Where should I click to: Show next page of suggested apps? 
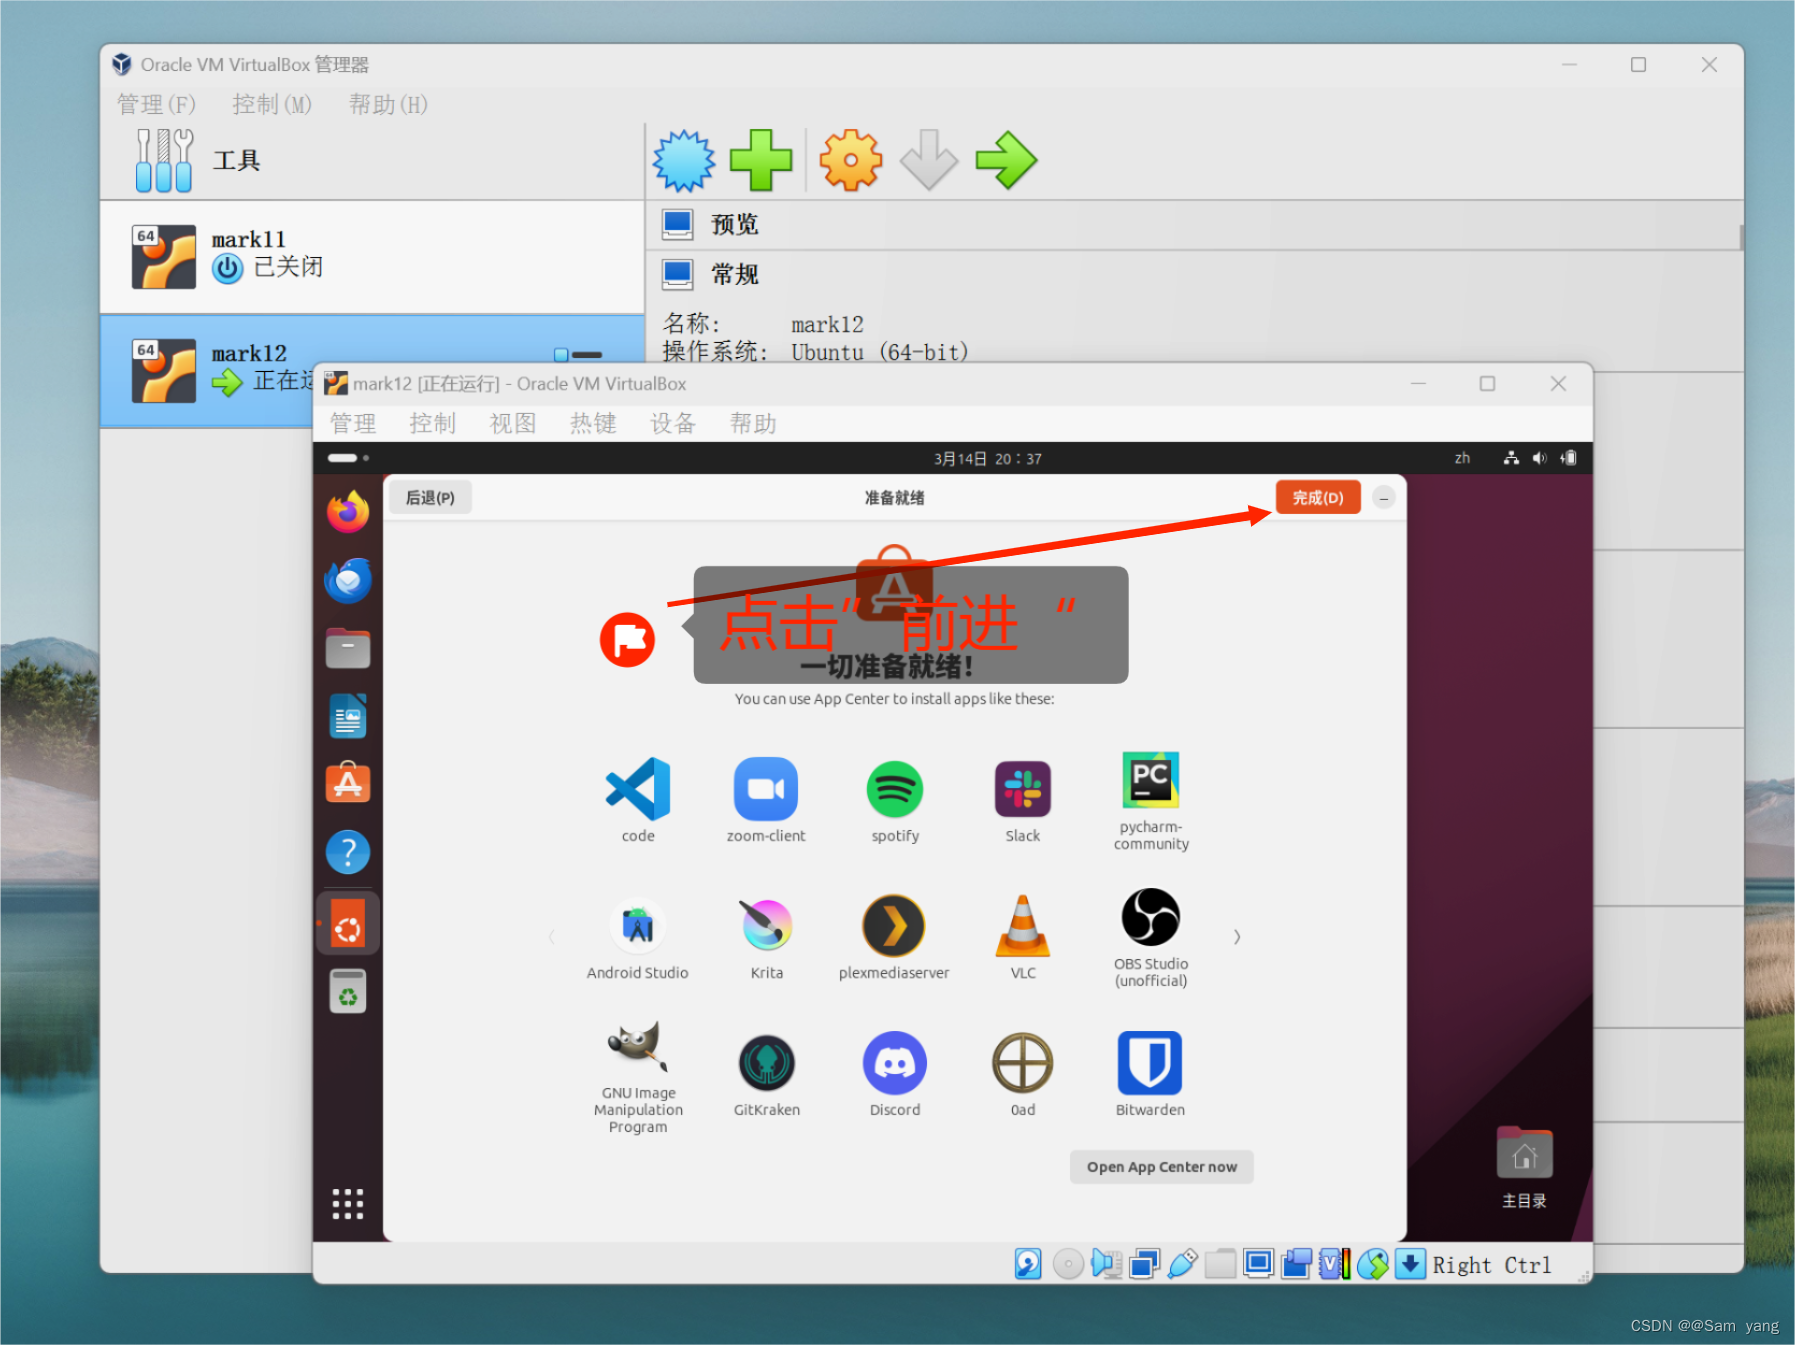(x=1237, y=937)
